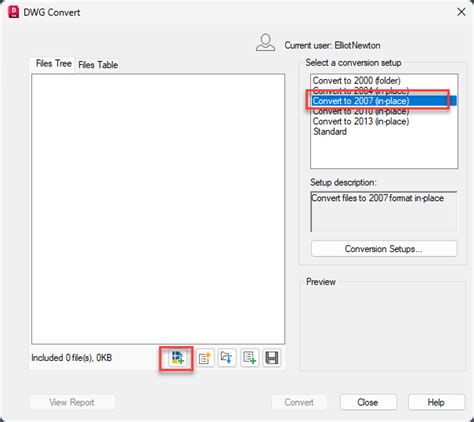Switch to the Files Tree tab

point(54,63)
